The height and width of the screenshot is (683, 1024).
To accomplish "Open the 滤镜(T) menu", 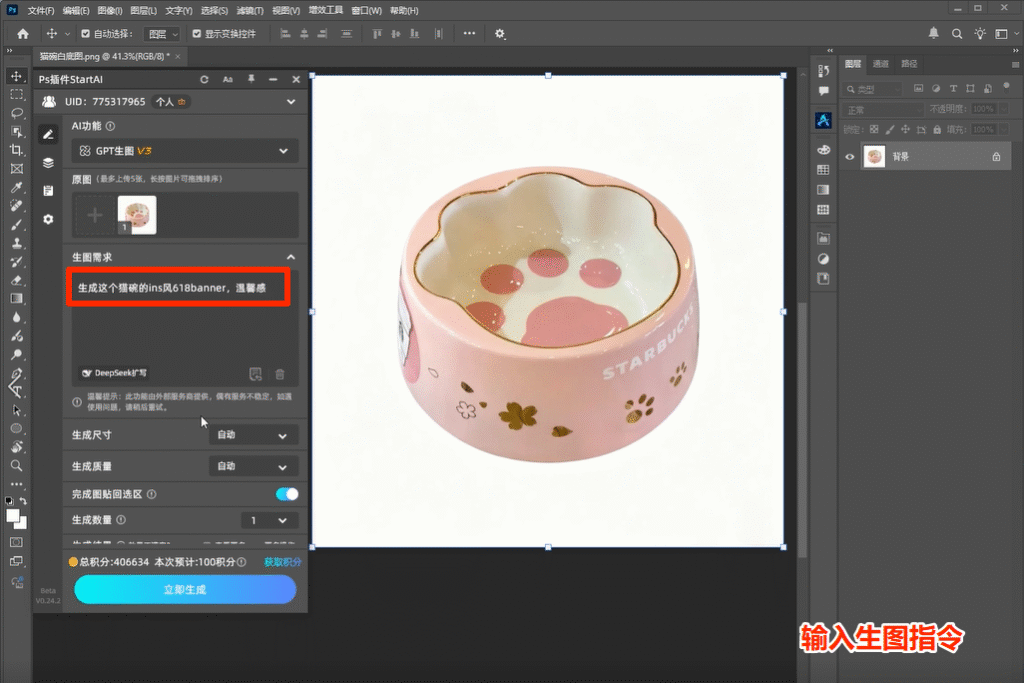I will 249,10.
